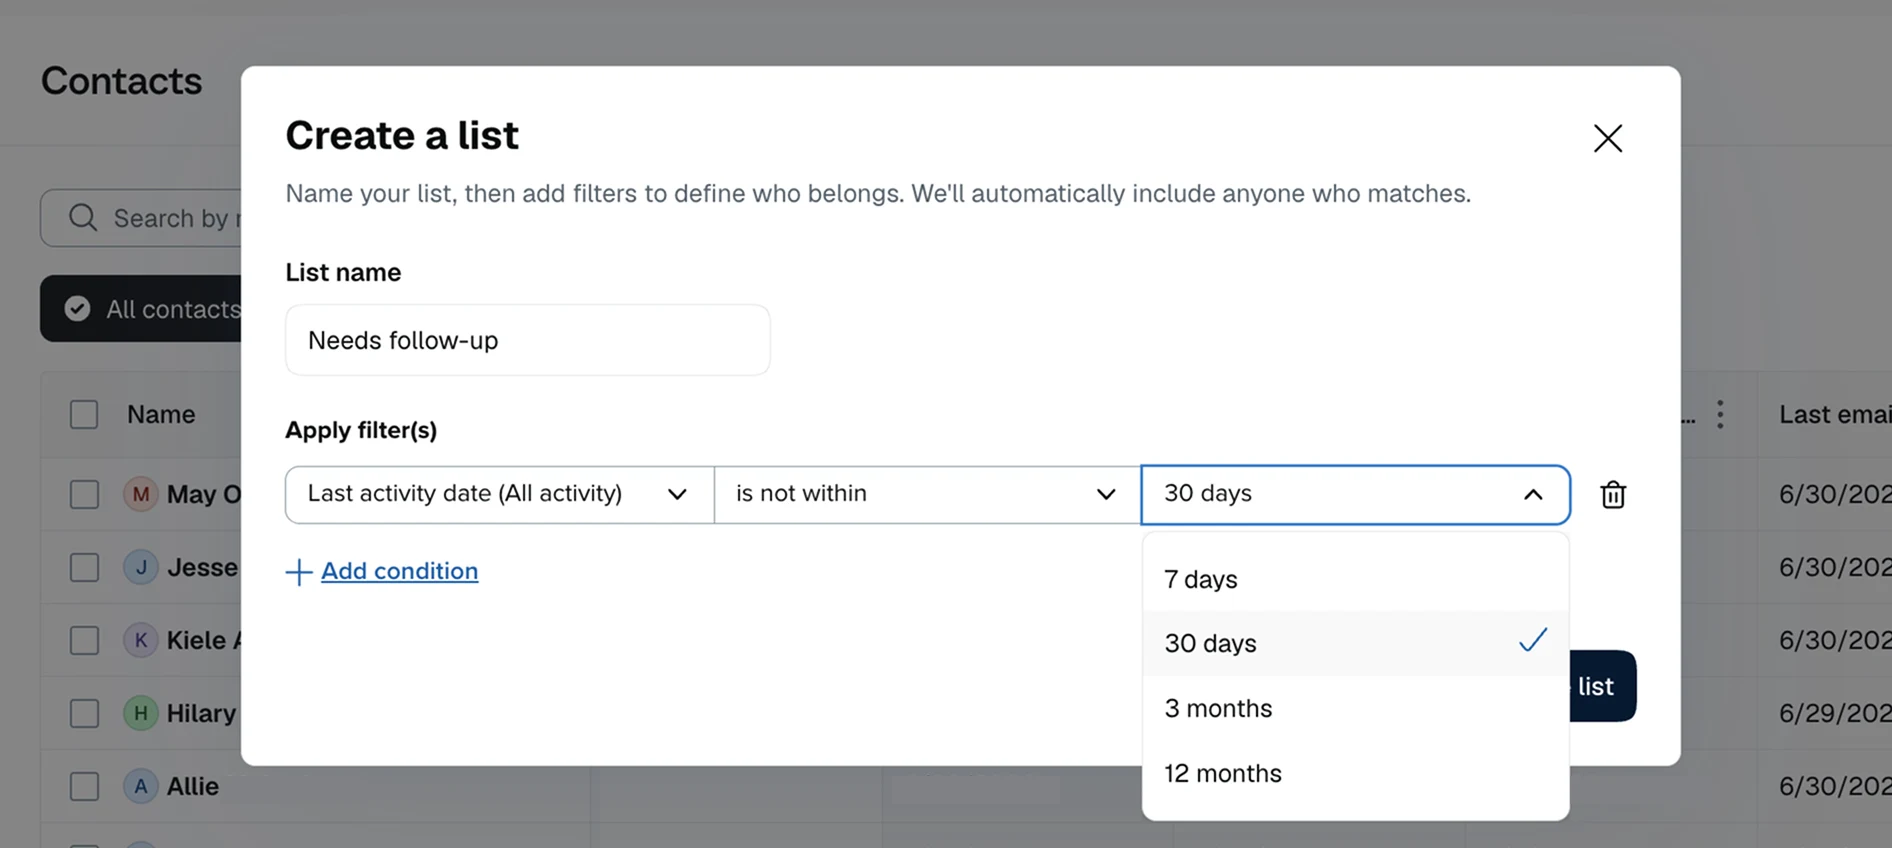Choose 3 months from the dropdown list

click(1355, 708)
